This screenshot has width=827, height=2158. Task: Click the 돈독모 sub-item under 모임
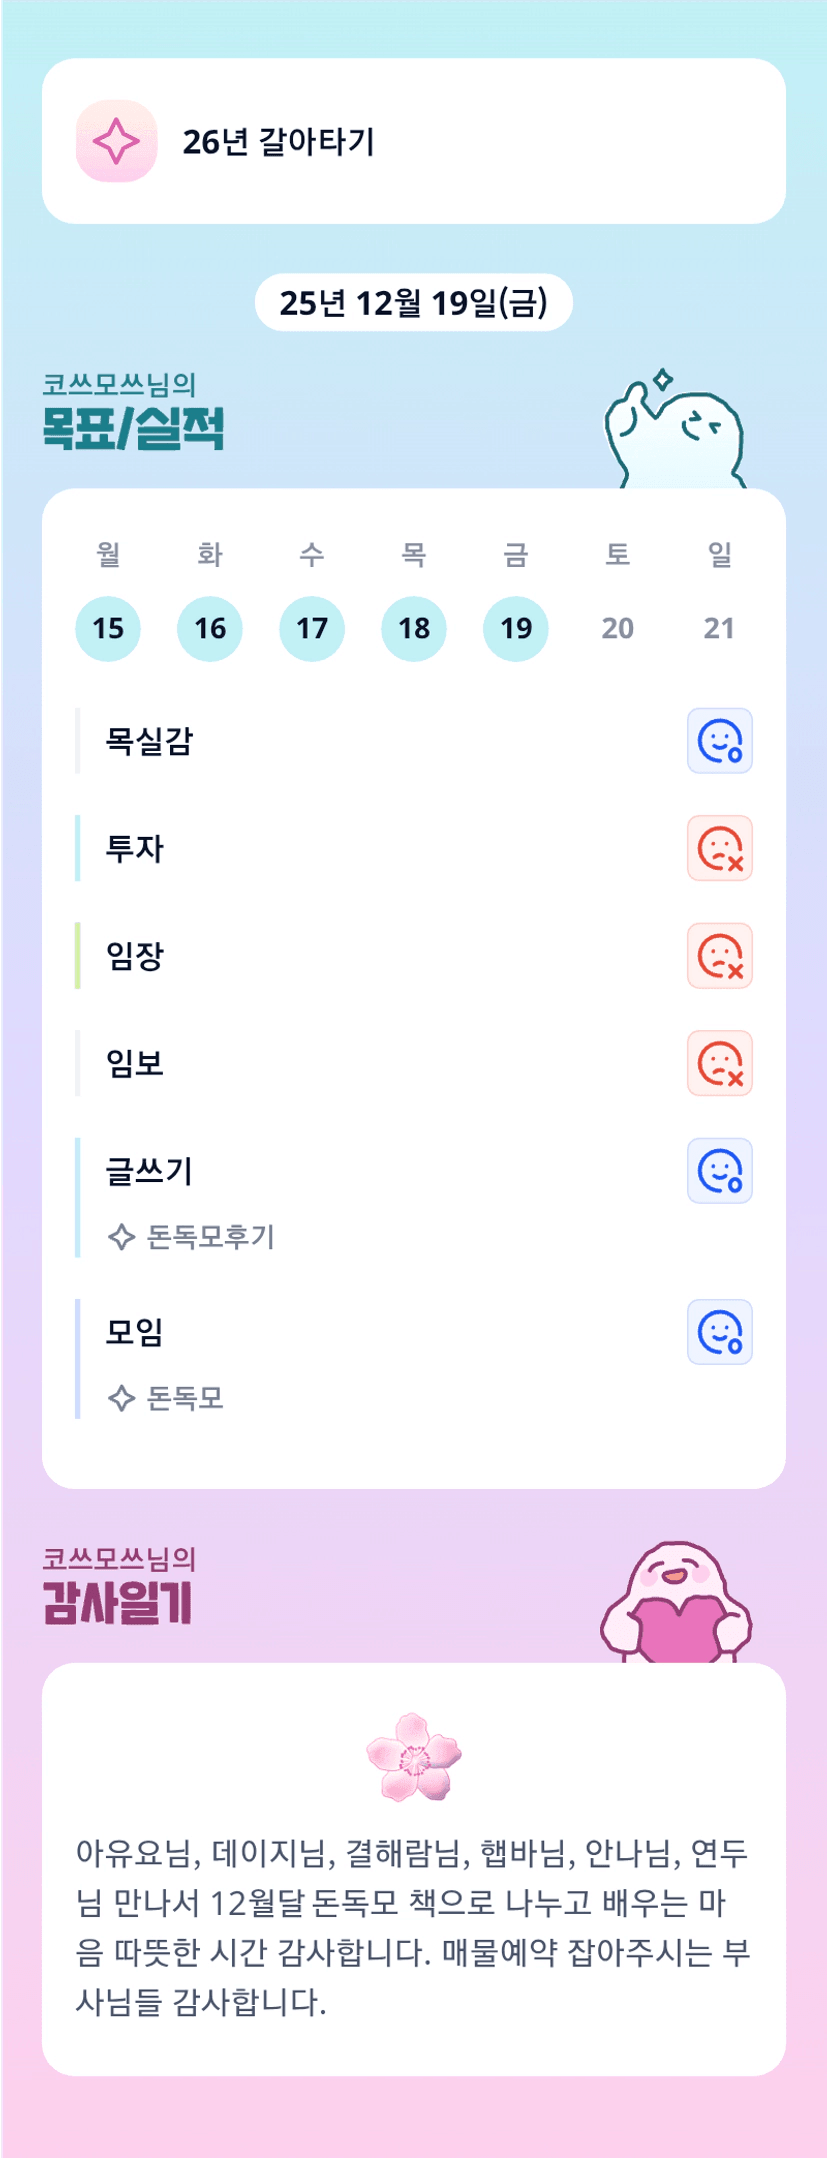point(185,1398)
